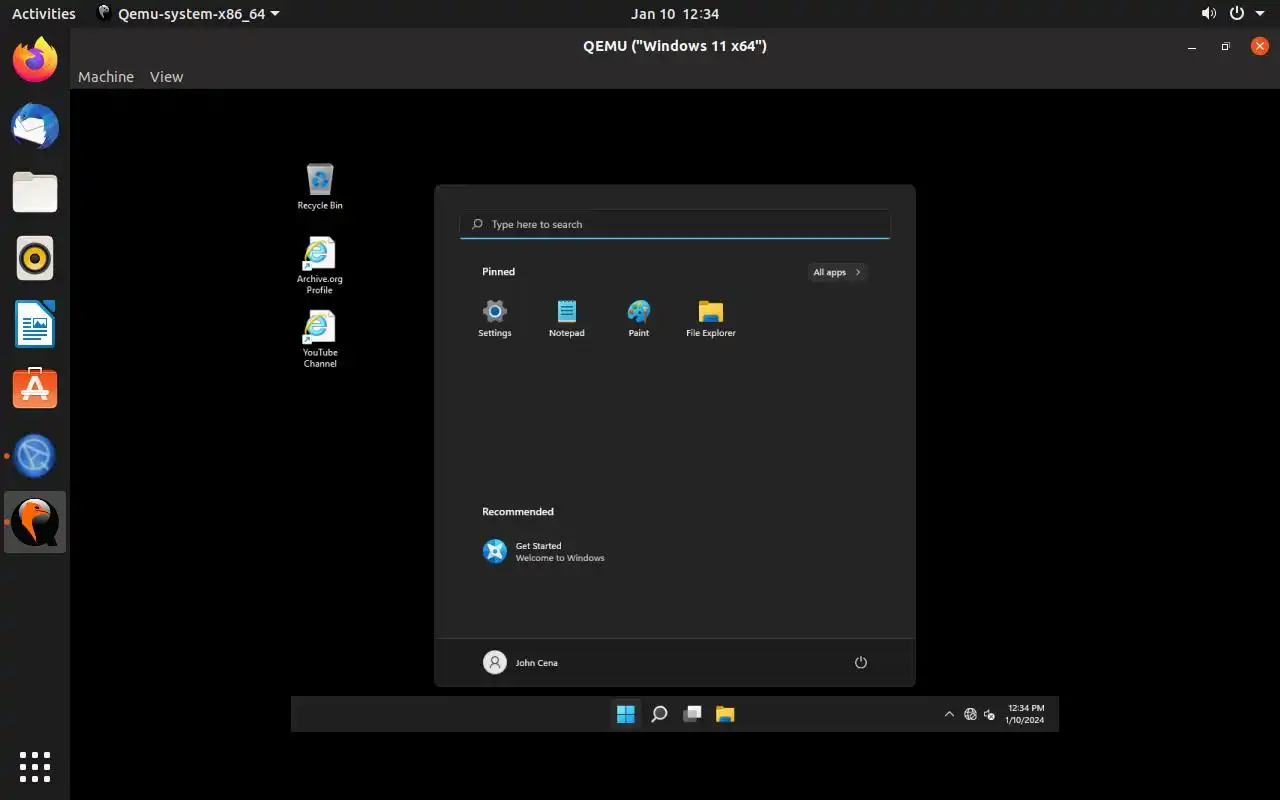Image resolution: width=1280 pixels, height=800 pixels.
Task: Click the Pinned section heading
Action: click(x=498, y=272)
